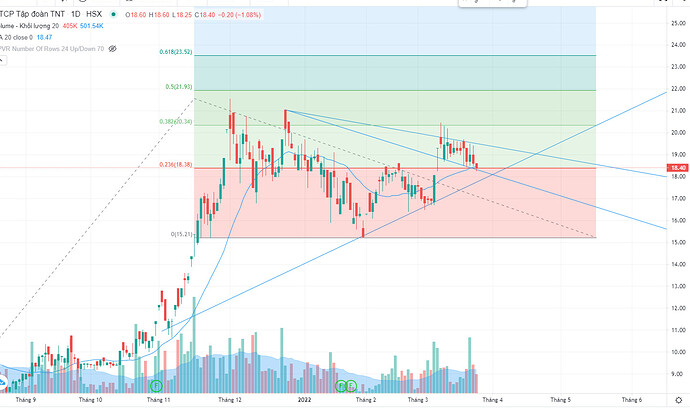Click the TradingView logo on chart corner
Screen dimensions: 690x409
point(3,382)
